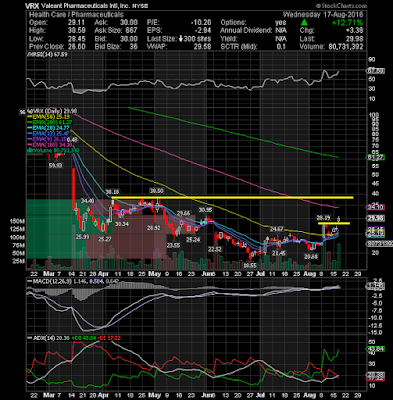
Task: Click the 38.50 price annotation
Action: (156, 190)
